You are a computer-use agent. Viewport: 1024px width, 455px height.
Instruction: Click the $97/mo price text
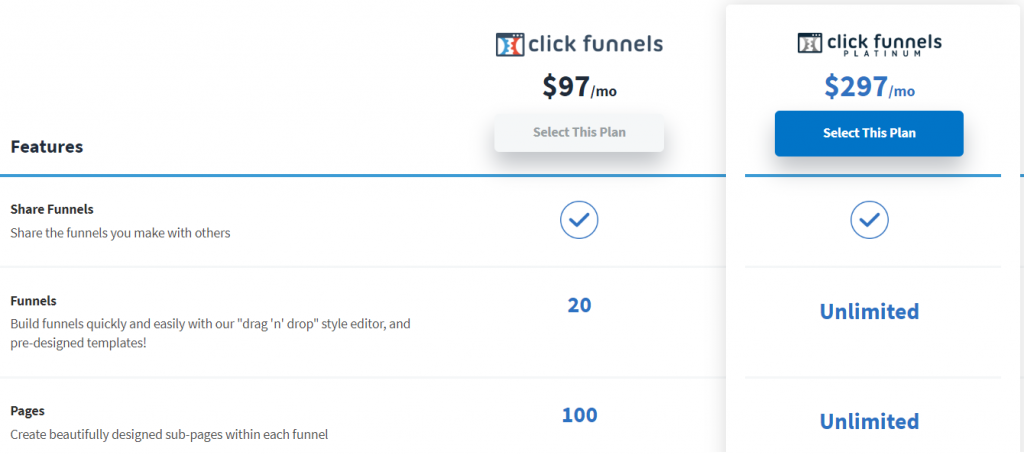579,87
